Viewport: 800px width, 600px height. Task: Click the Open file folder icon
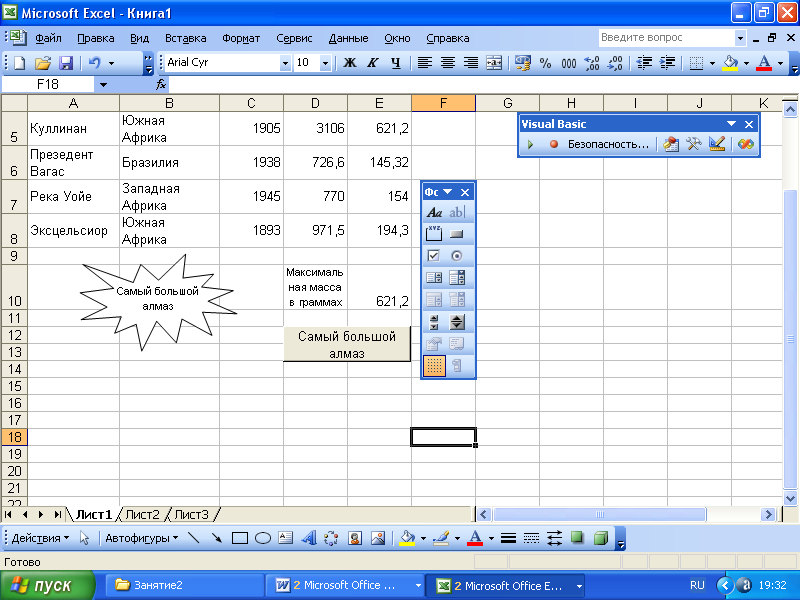[x=43, y=63]
